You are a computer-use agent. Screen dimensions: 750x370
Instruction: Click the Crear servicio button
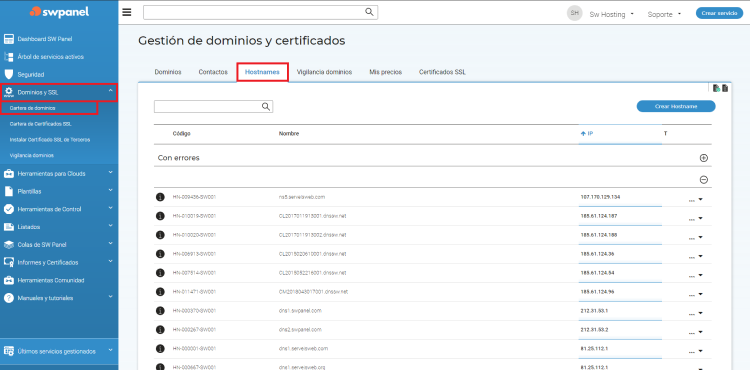point(719,13)
